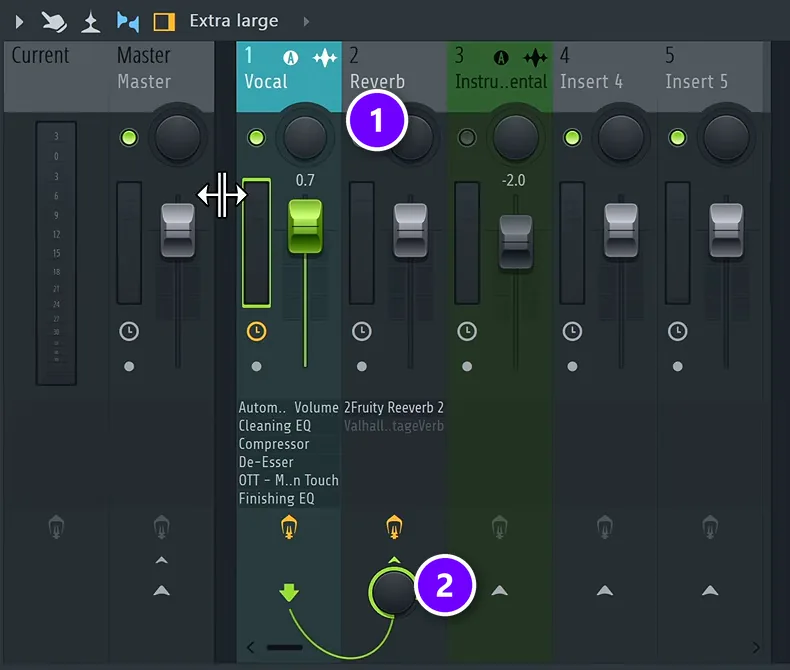The width and height of the screenshot is (790, 670).
Task: Mute the Insert 5 track LED
Action: pos(678,138)
